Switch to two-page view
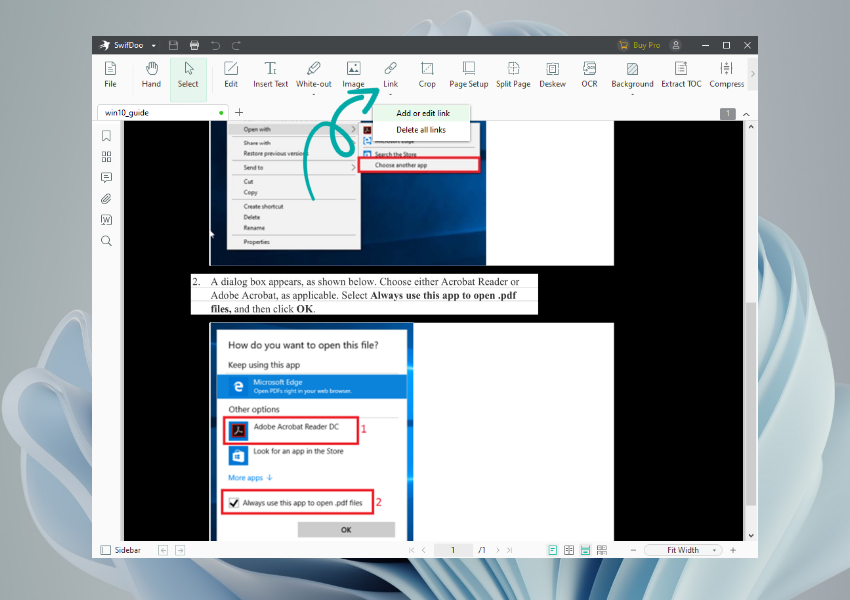 pos(569,550)
